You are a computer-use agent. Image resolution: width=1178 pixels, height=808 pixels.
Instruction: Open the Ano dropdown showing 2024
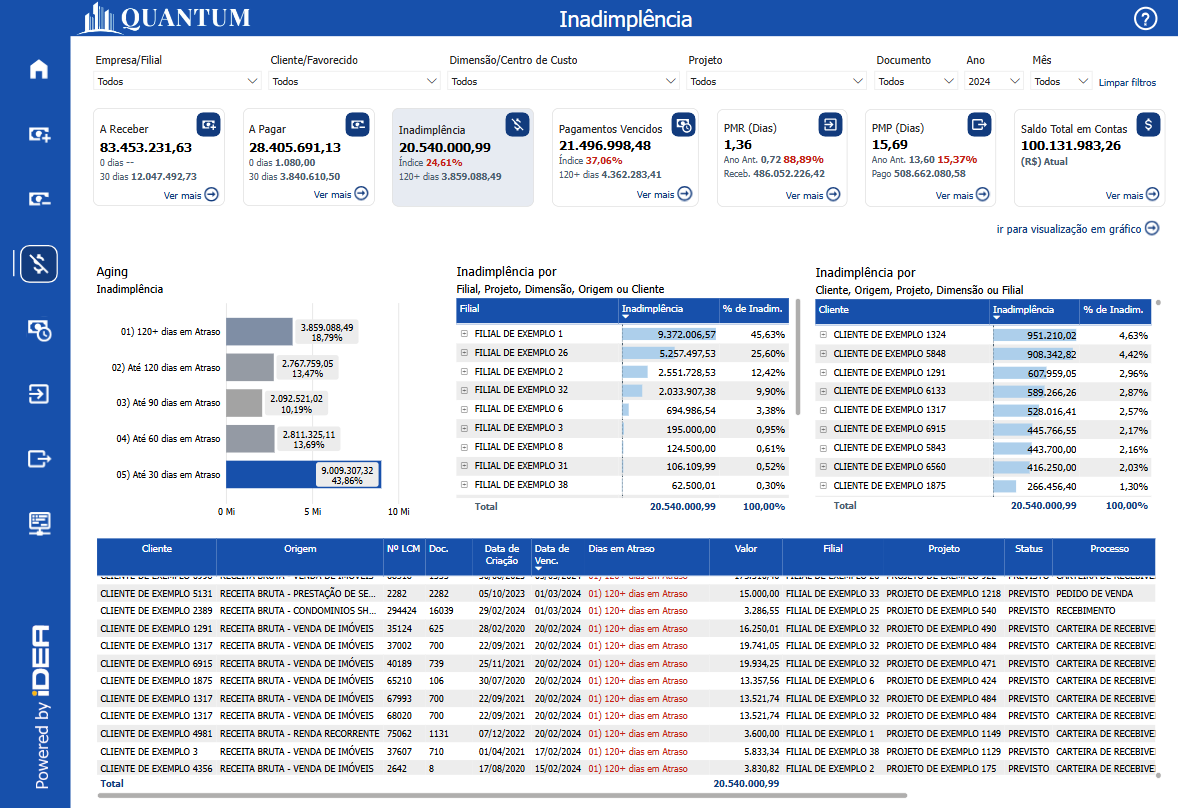[991, 81]
